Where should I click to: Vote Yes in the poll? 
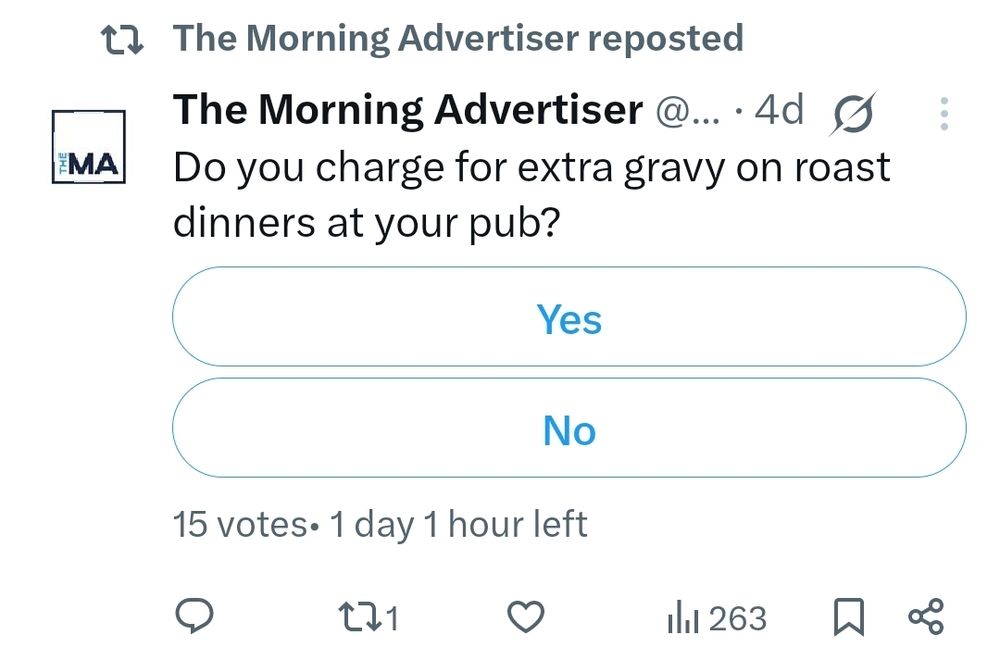pos(569,316)
